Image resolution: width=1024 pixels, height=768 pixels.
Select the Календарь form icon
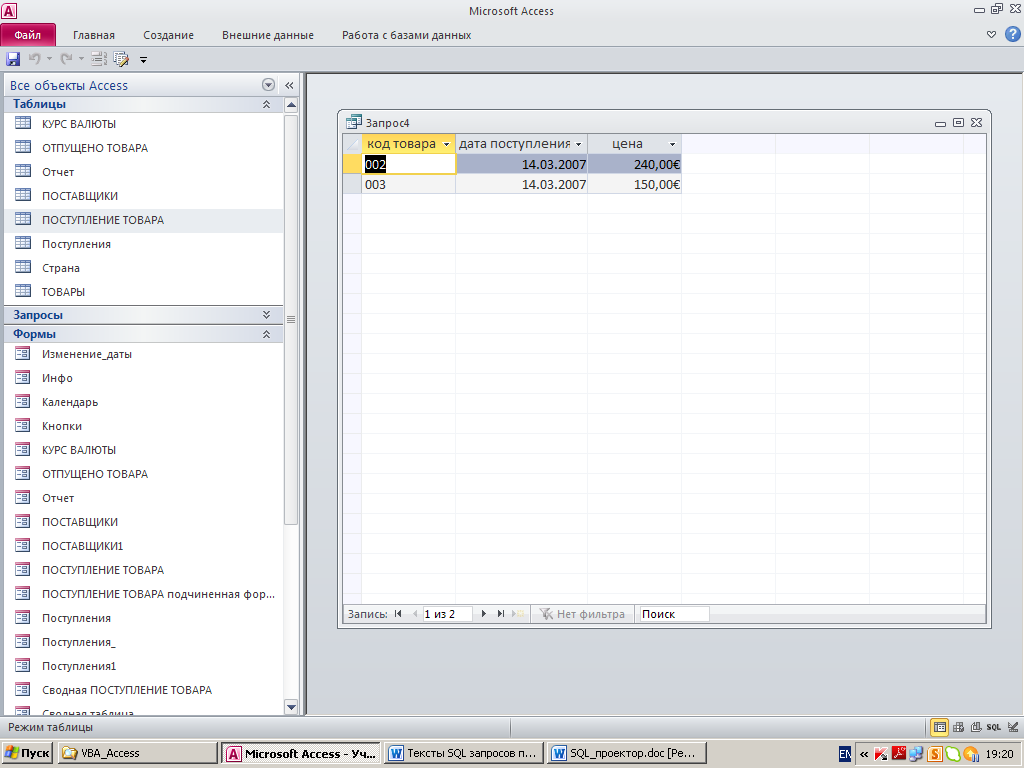tap(23, 402)
